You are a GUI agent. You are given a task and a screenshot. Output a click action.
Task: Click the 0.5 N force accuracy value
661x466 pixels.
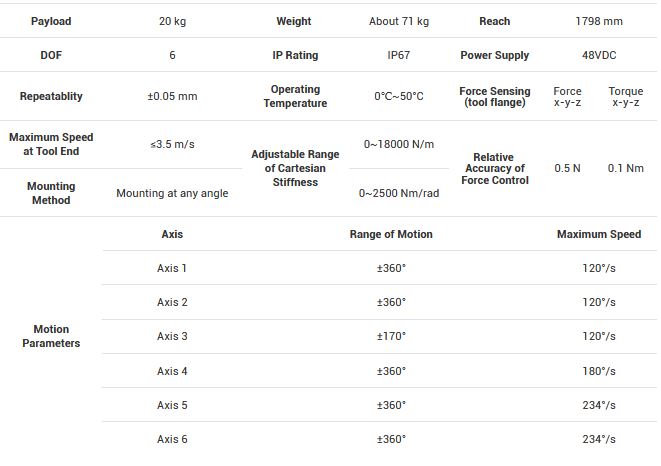[567, 168]
